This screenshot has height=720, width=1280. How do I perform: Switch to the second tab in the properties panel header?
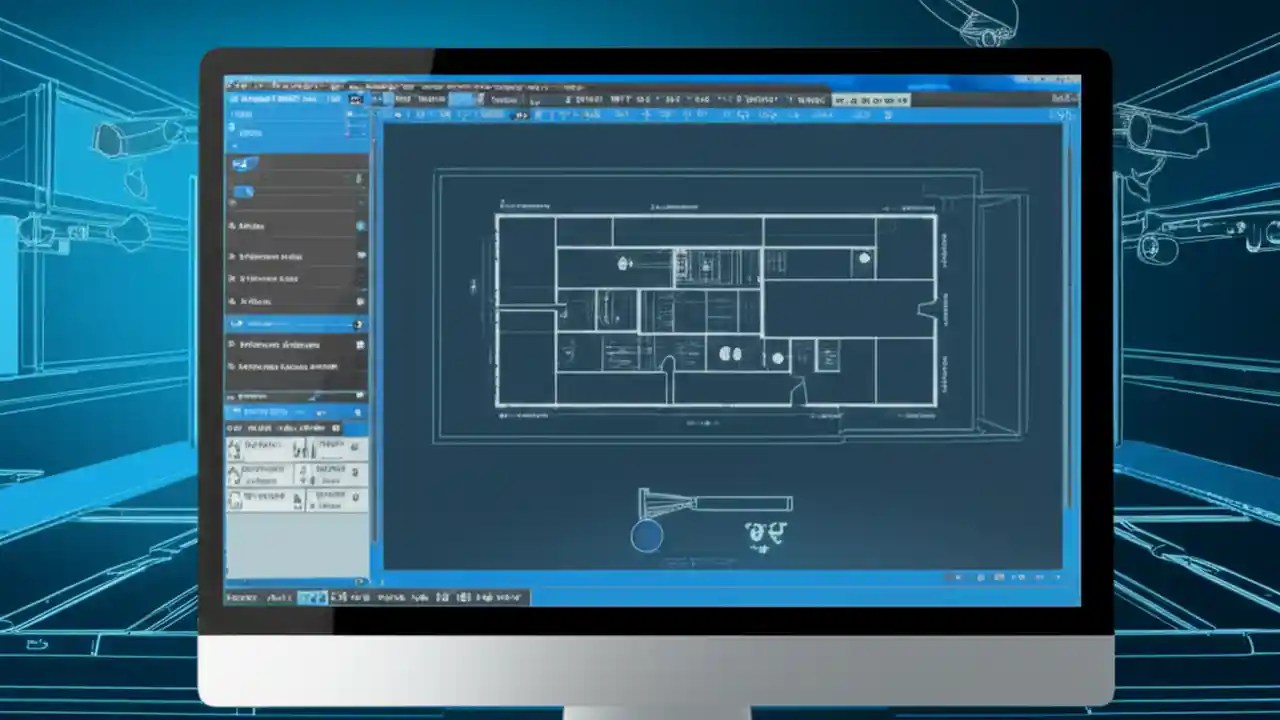[260, 427]
